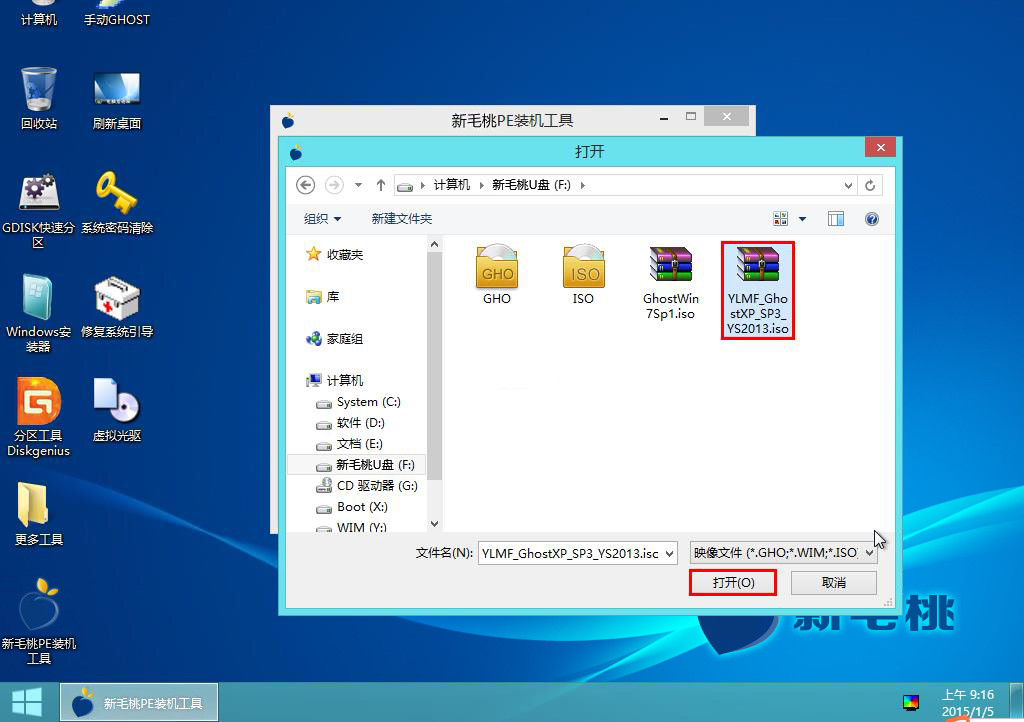
Task: Go back in the Open dialog
Action: tap(305, 185)
